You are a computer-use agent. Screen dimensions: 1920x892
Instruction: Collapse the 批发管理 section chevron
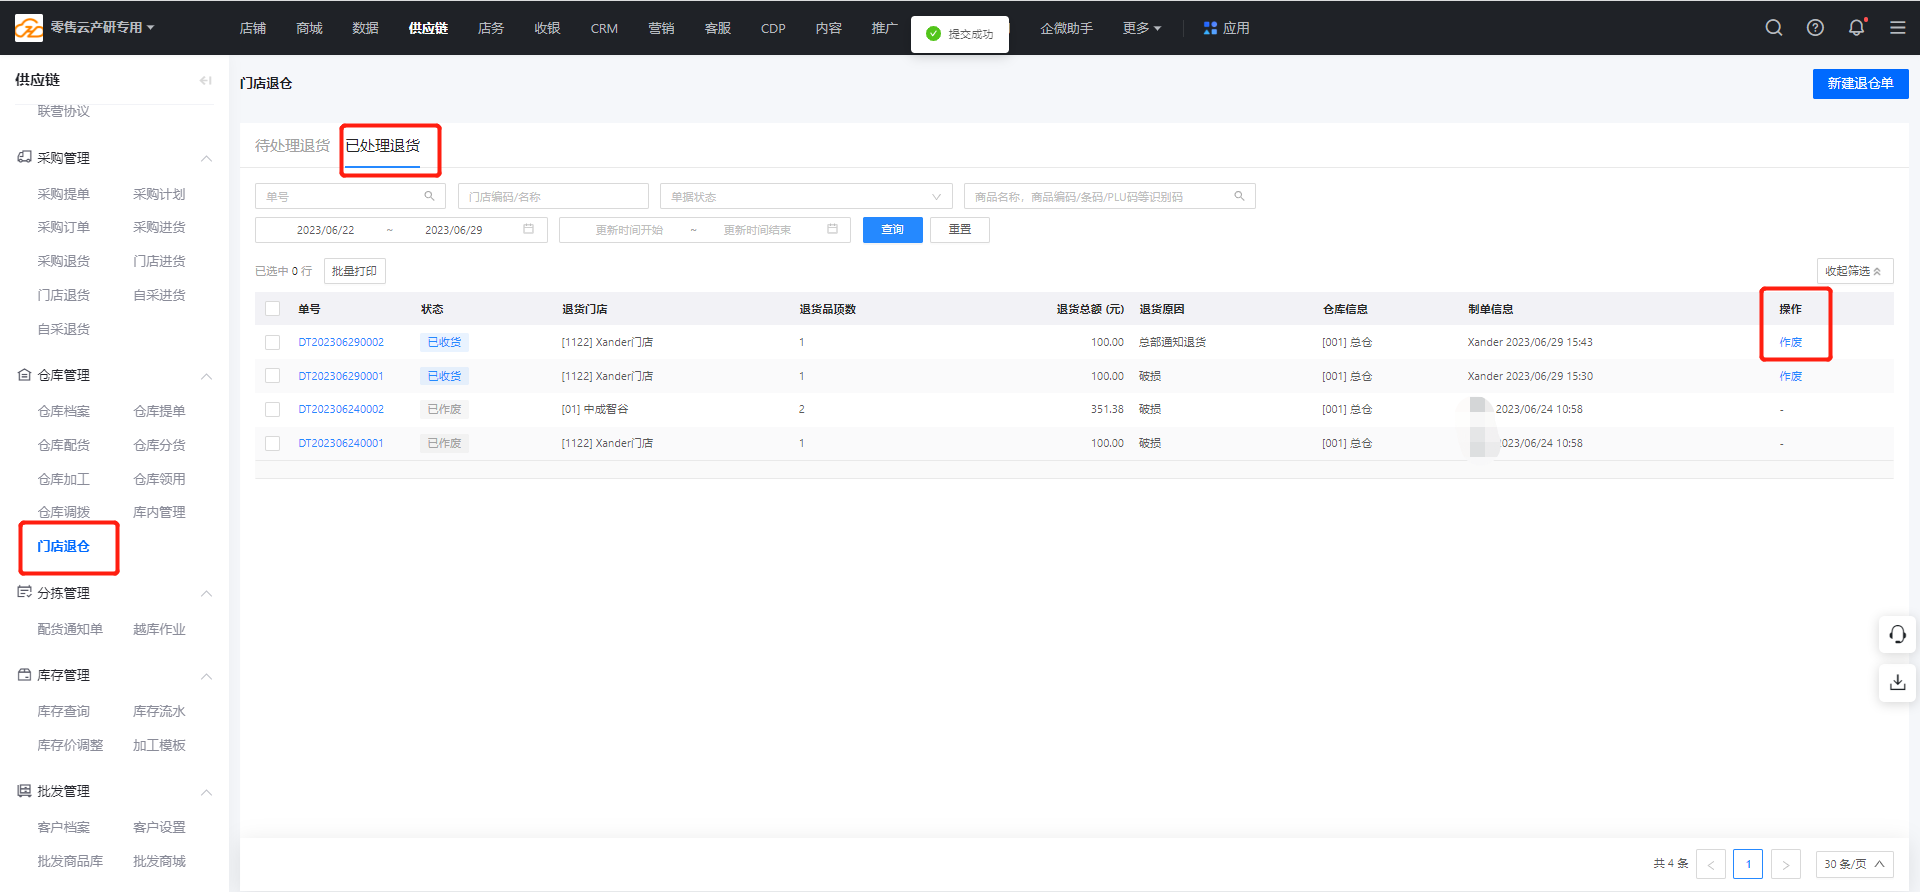pos(206,792)
